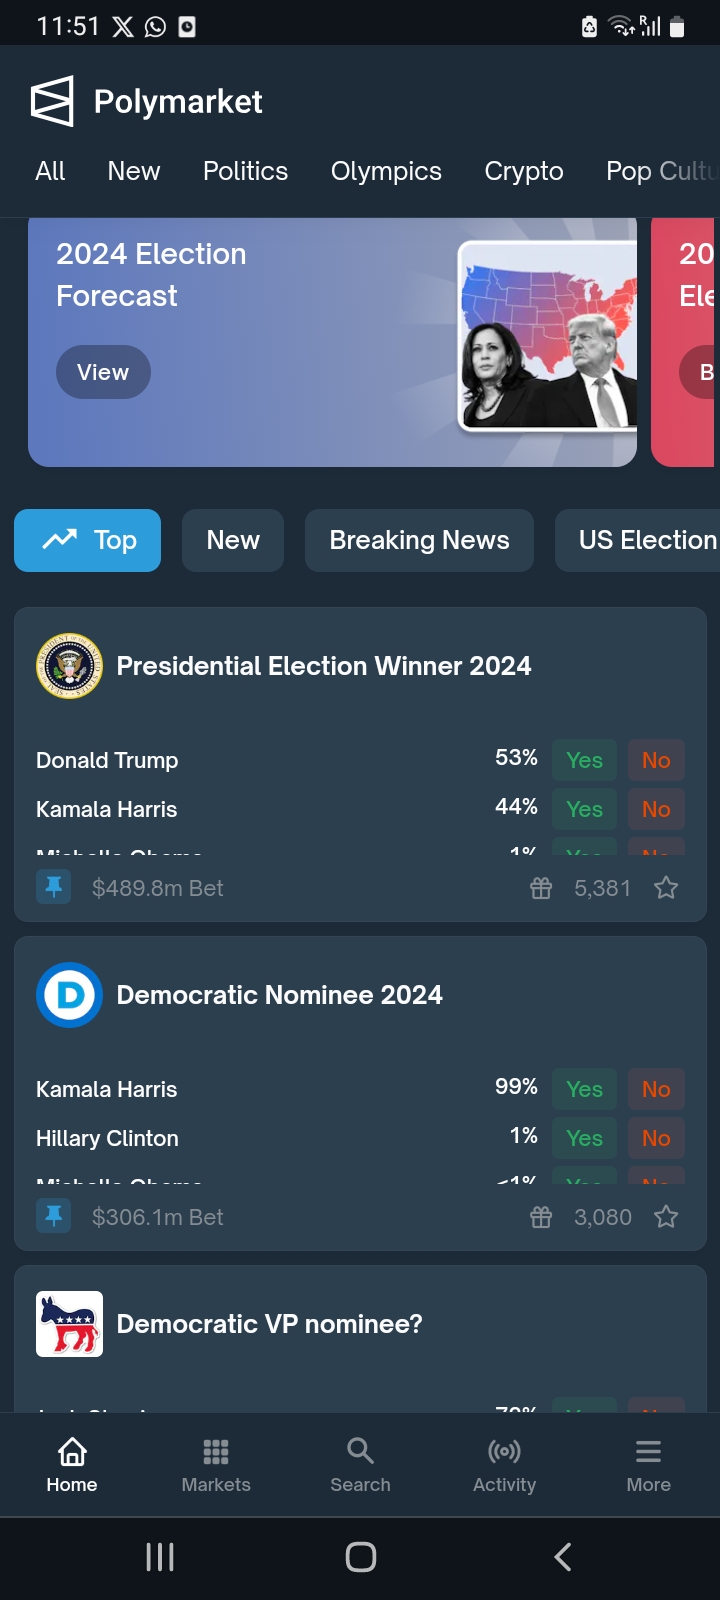720x1600 pixels.
Task: Favorite Presidential Election Winner 2024 with star
Action: click(x=666, y=888)
